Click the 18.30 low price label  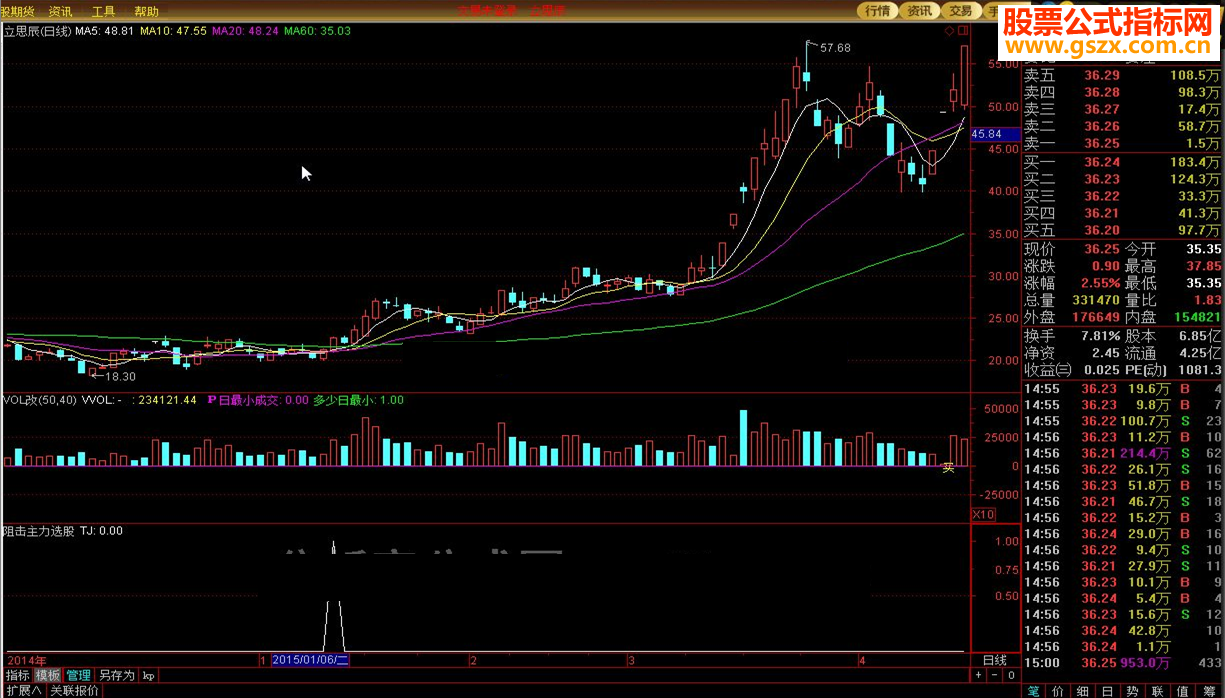tap(120, 377)
